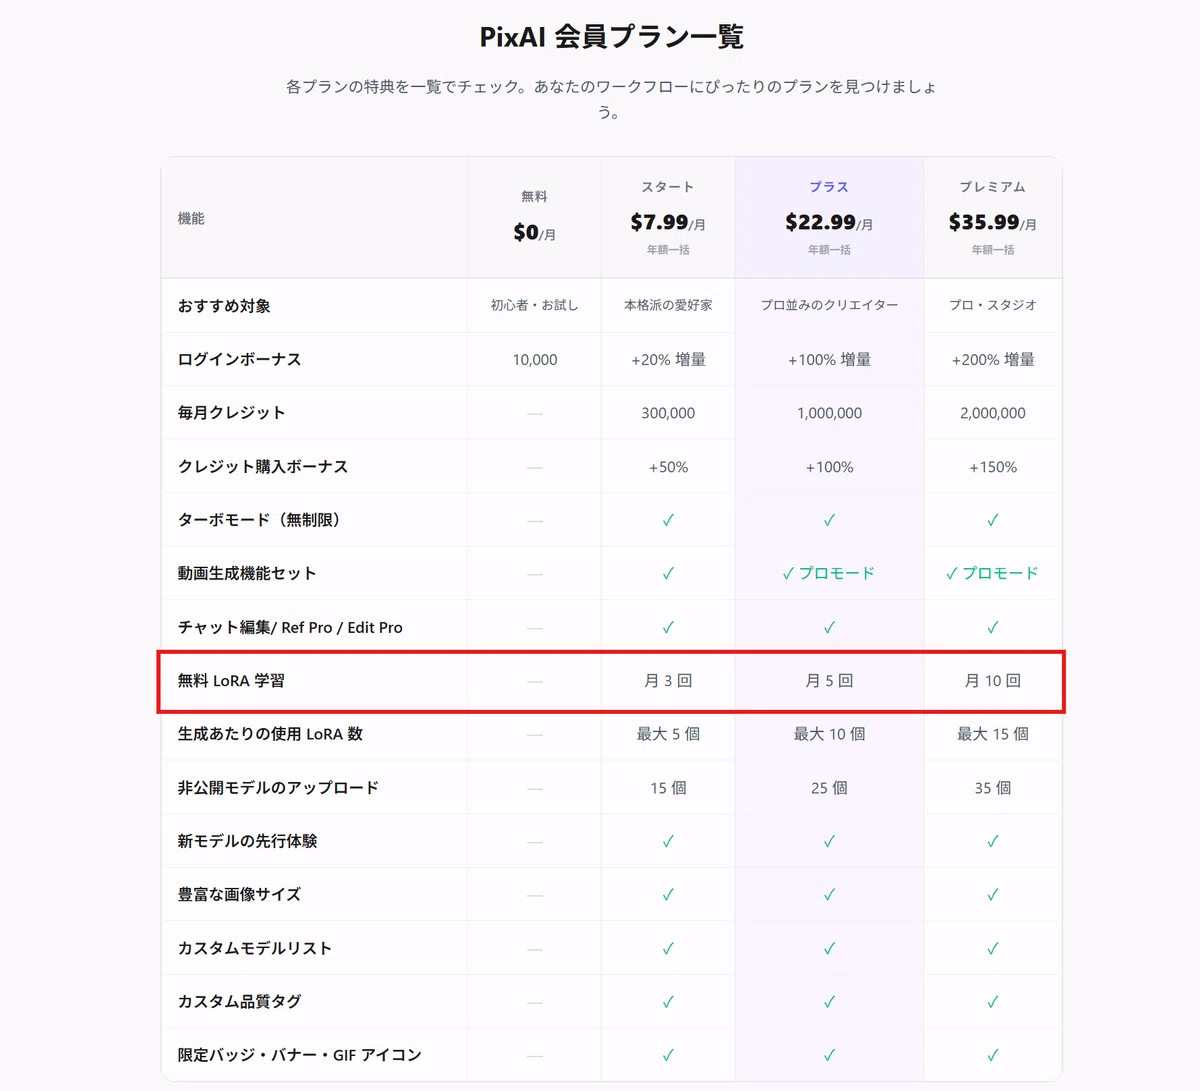
Task: Click 豊富な画像サイズ checkmark under プラス
Action: click(829, 895)
